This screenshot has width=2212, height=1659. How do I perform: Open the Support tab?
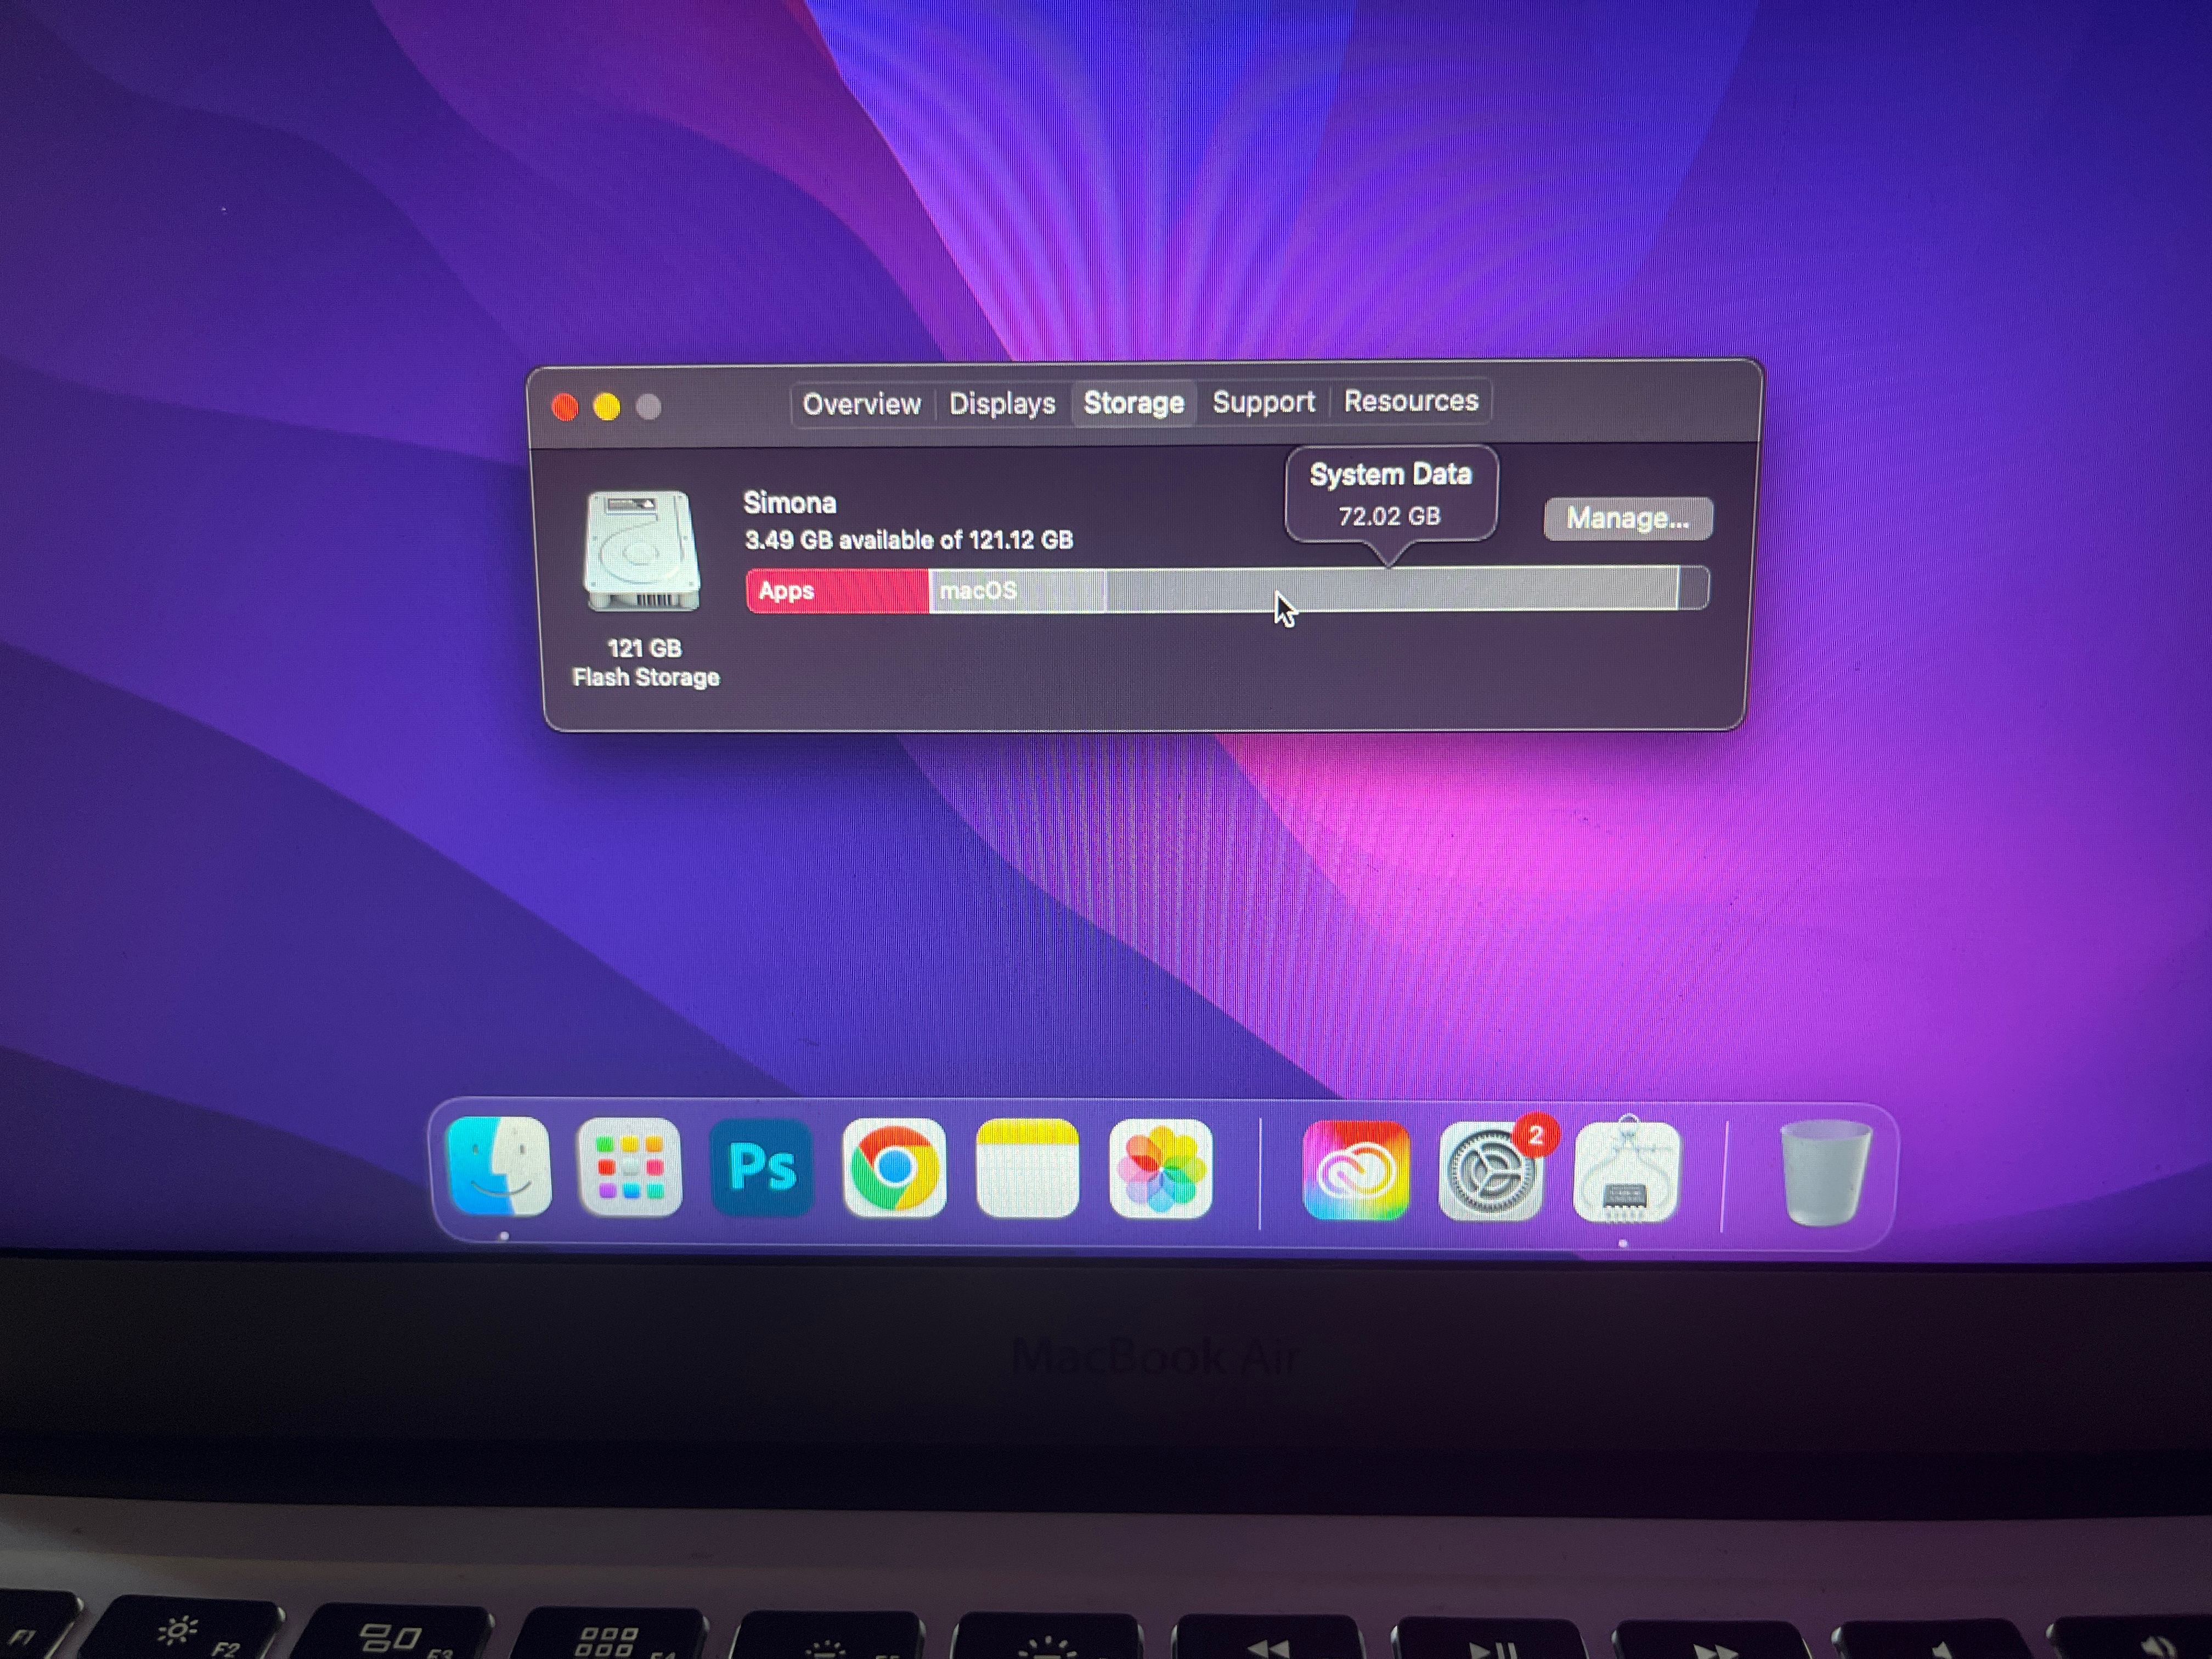pos(1263,402)
